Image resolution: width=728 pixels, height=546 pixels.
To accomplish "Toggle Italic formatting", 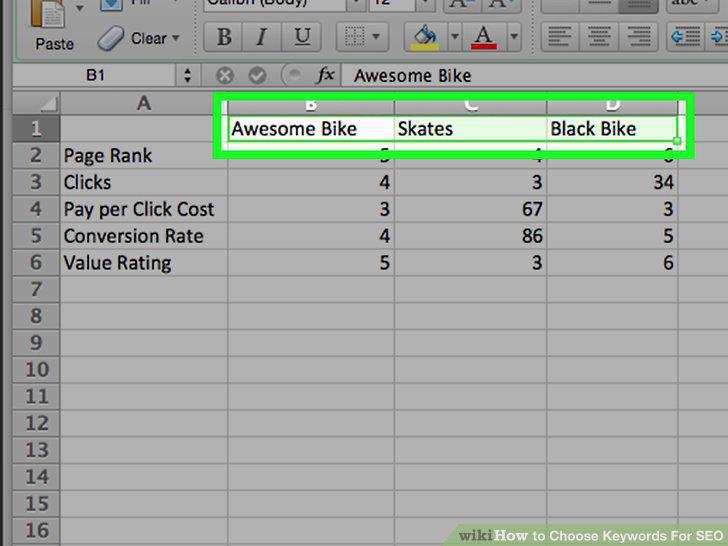I will point(262,36).
